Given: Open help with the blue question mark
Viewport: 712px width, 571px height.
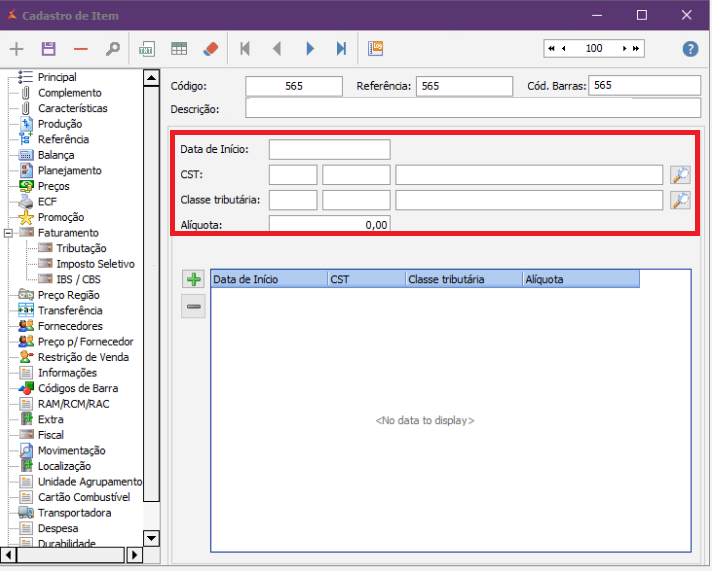Looking at the screenshot, I should pyautogui.click(x=690, y=49).
